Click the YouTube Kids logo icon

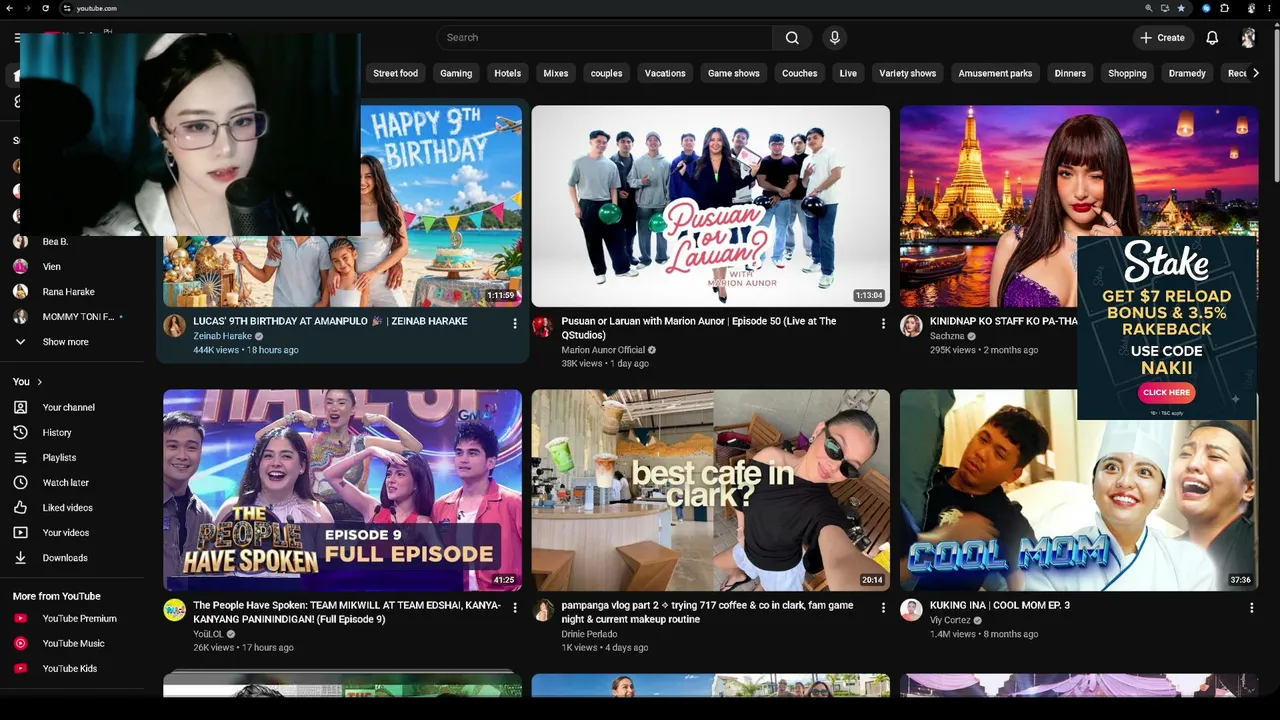pyautogui.click(x=20, y=669)
